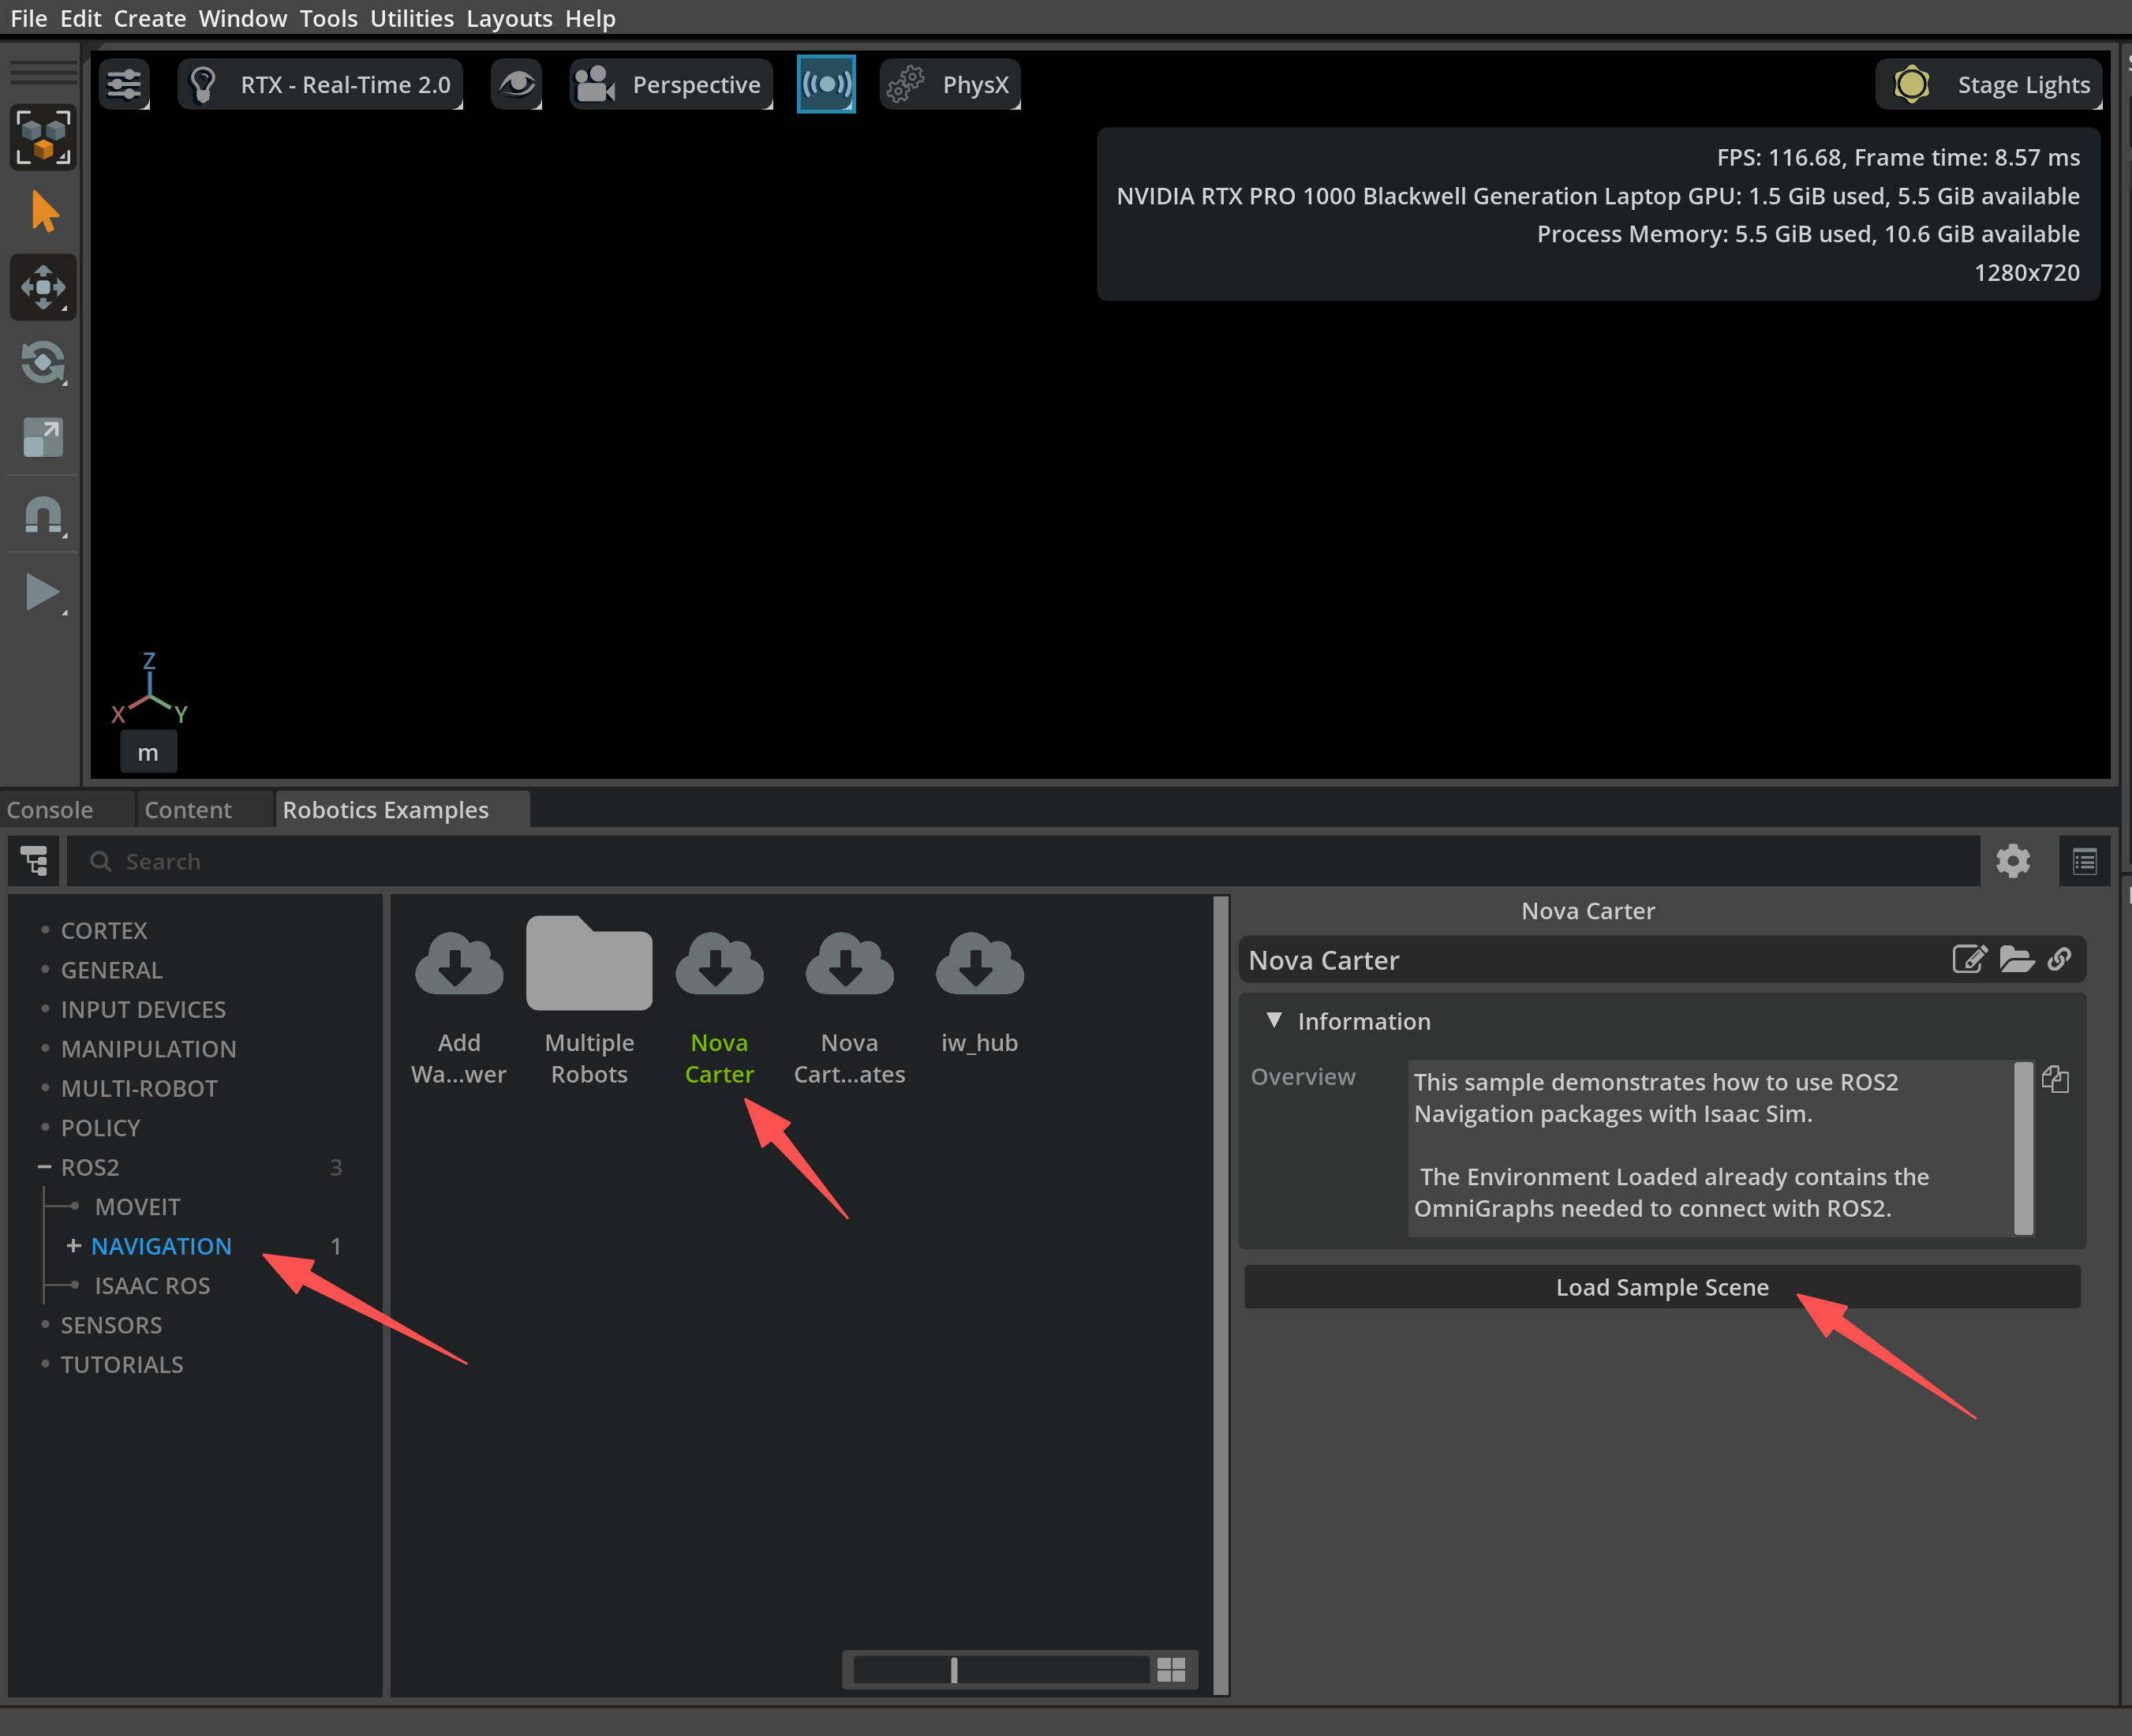Open the Layouts menu
This screenshot has height=1736, width=2132.
[x=509, y=18]
